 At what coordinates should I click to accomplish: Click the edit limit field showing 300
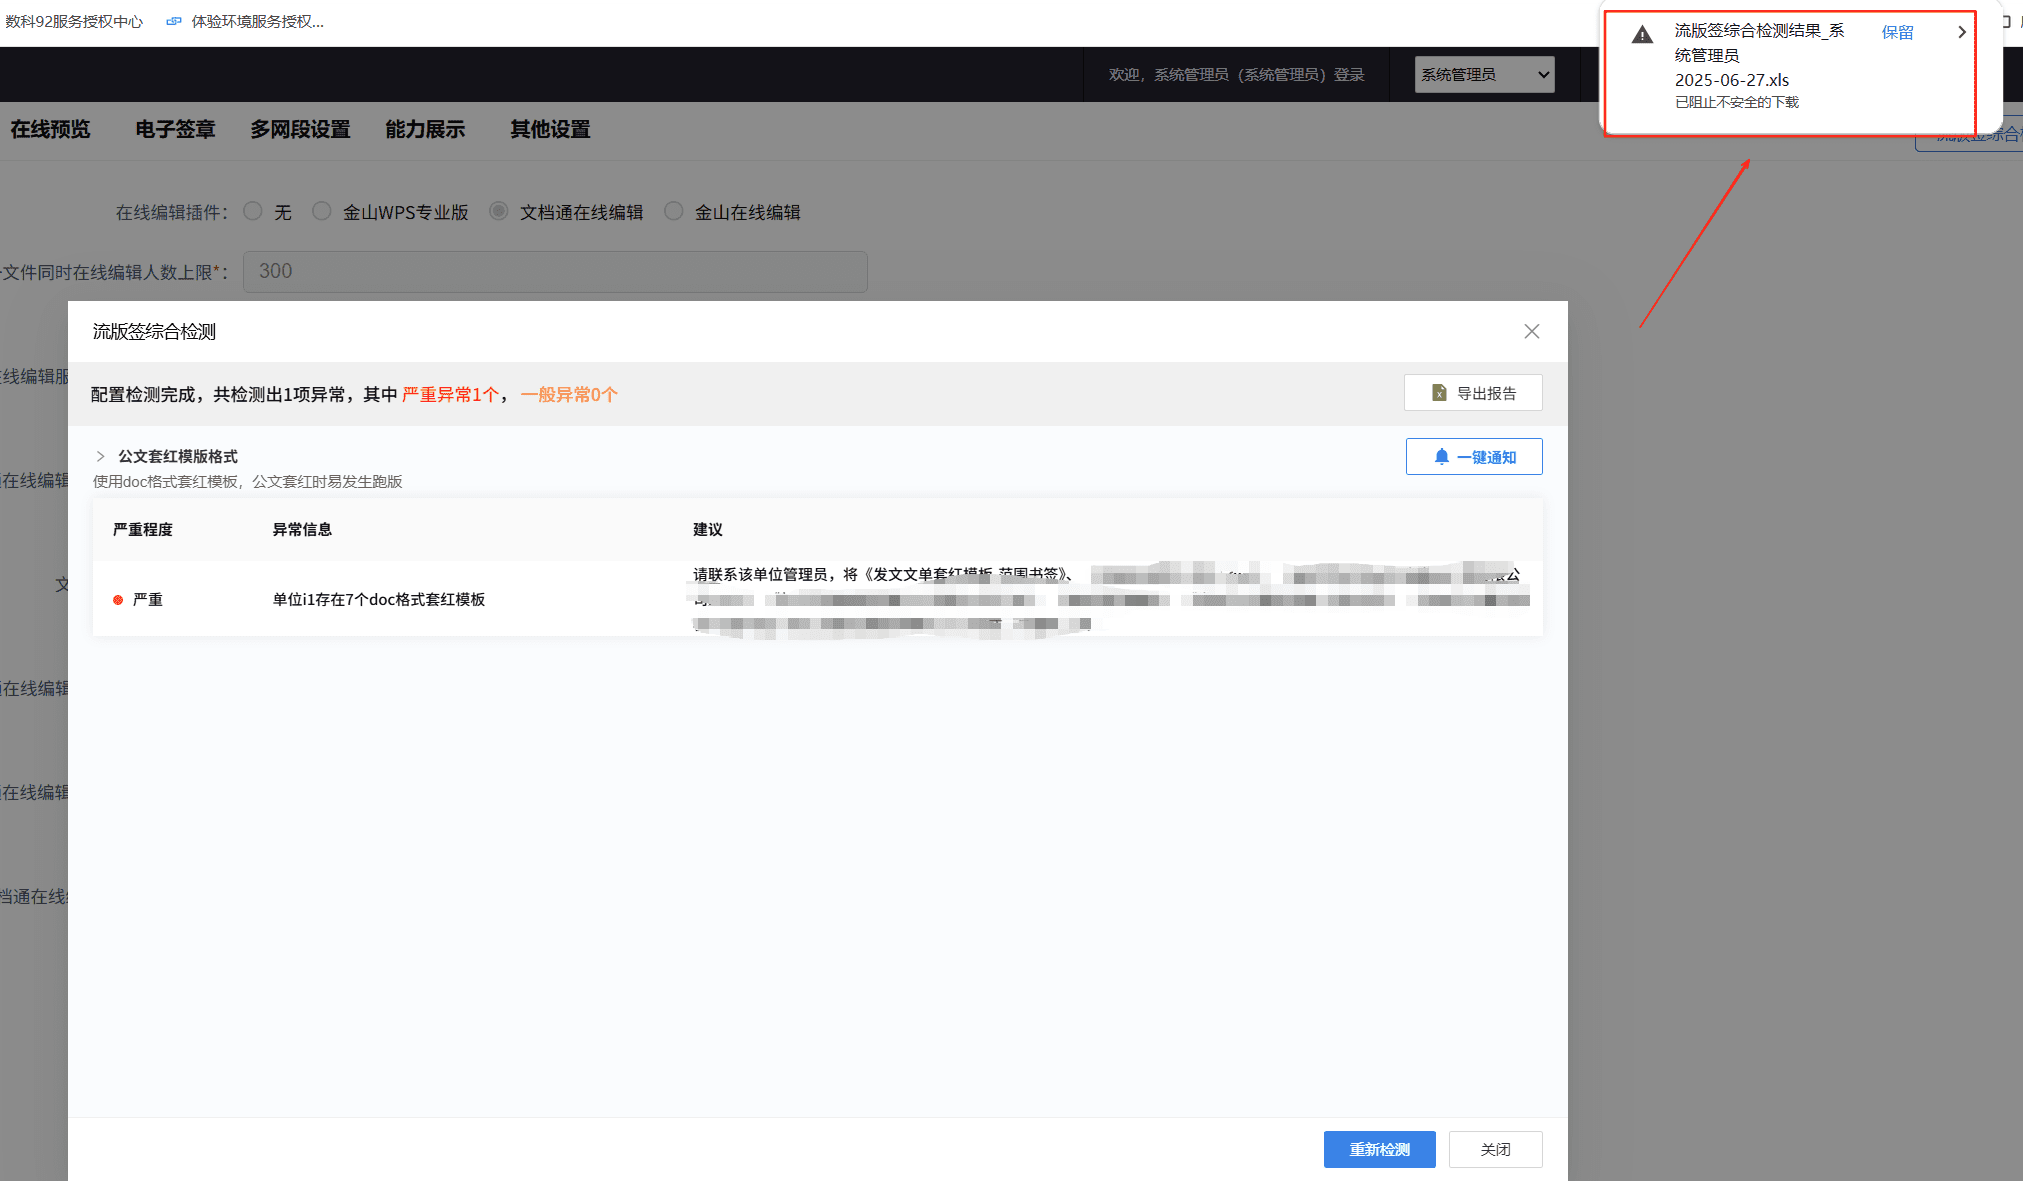click(555, 272)
